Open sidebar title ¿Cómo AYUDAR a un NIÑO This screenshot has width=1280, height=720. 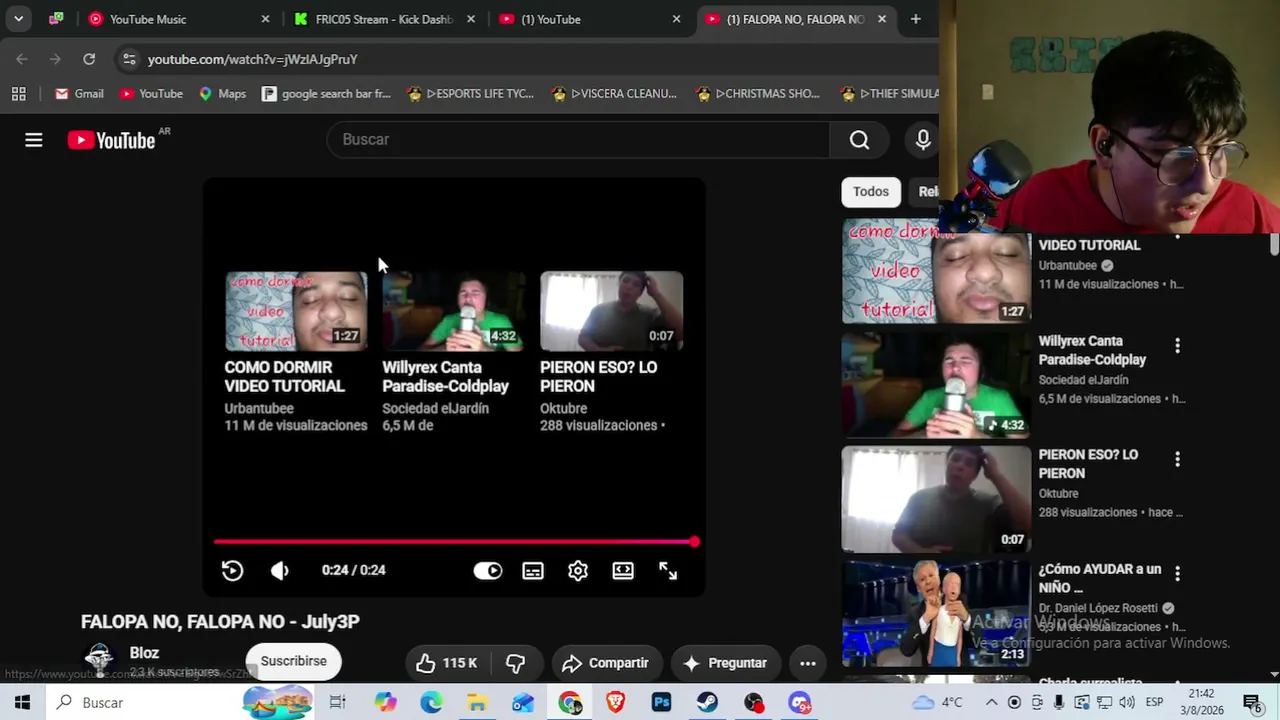(x=1100, y=578)
